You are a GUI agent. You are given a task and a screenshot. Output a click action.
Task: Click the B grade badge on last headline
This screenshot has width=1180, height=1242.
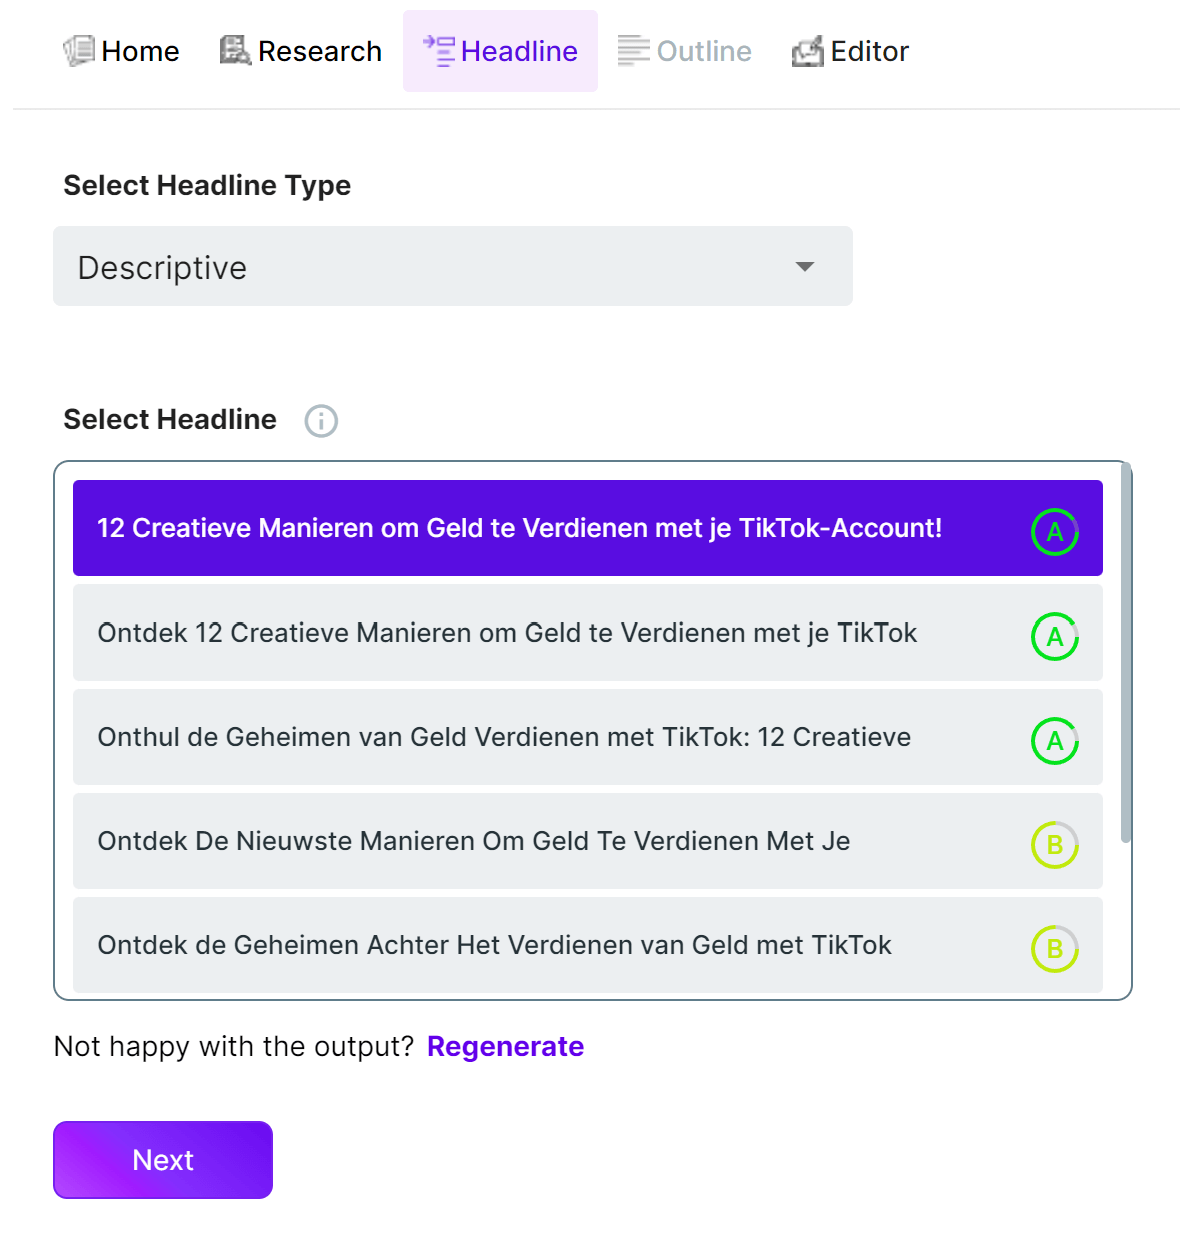(1054, 949)
